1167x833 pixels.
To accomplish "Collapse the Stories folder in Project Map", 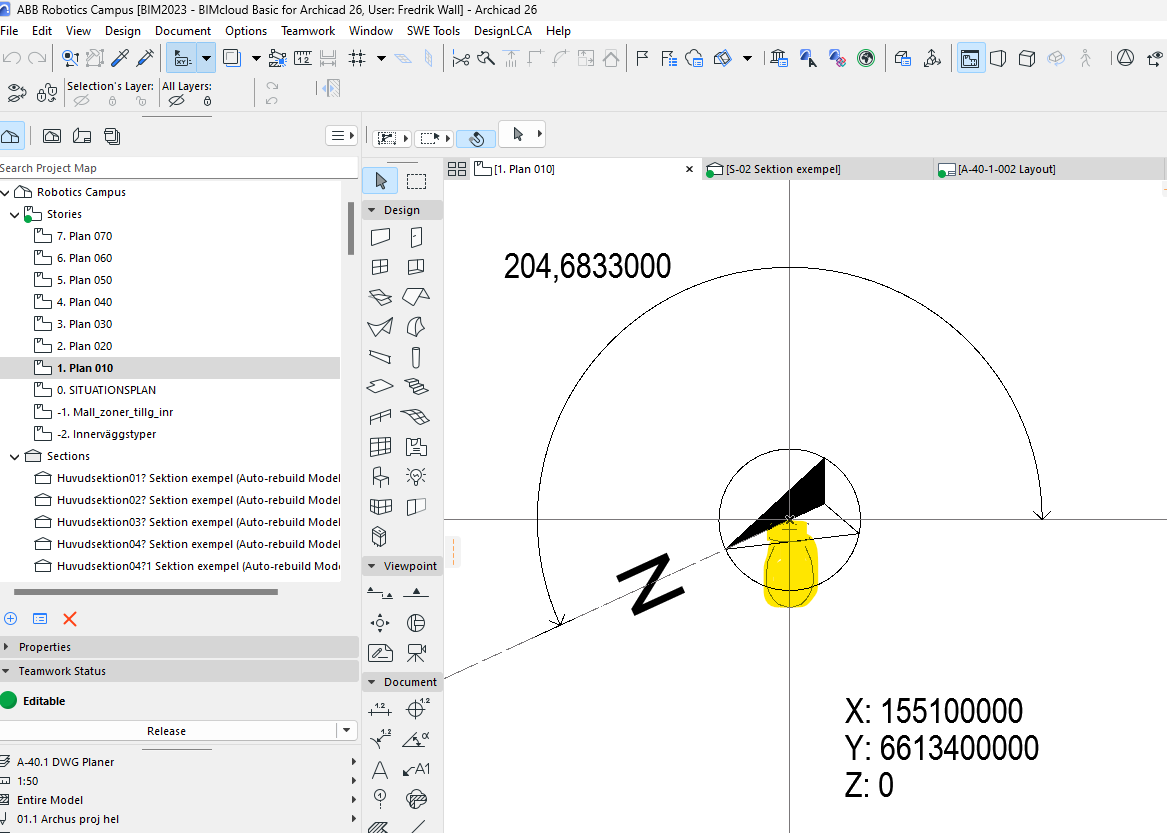I will [x=14, y=214].
